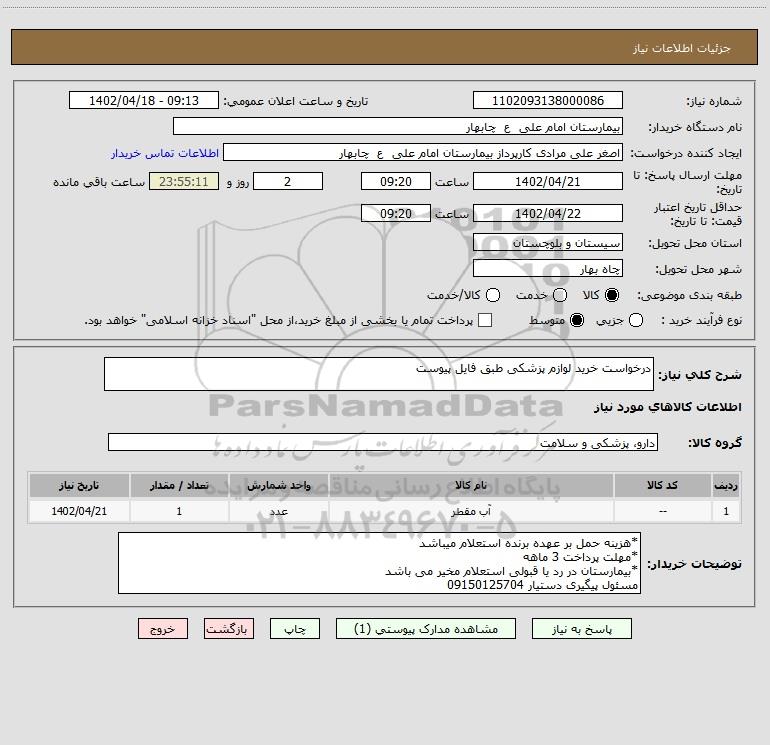Click the table date cell 1402/04/21

tap(79, 511)
